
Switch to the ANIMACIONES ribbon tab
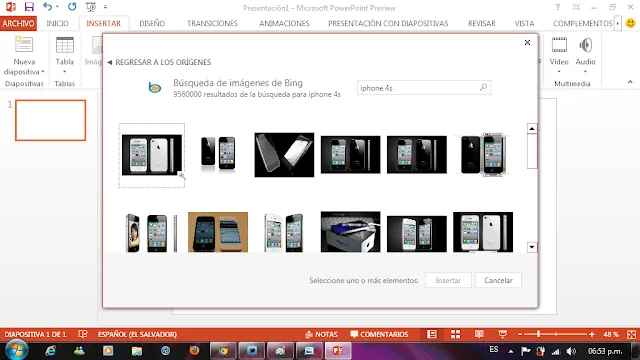(284, 23)
